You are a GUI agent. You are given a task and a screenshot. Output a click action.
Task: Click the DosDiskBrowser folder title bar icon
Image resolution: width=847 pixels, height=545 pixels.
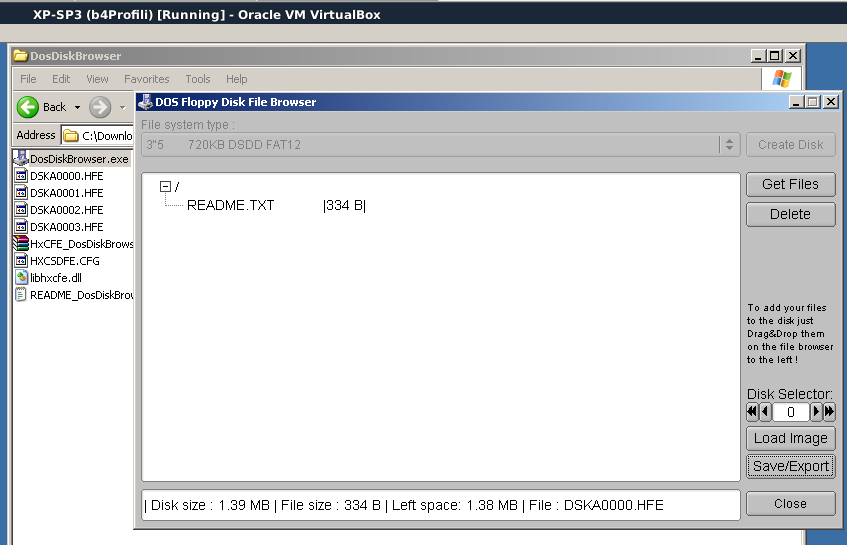[x=21, y=56]
